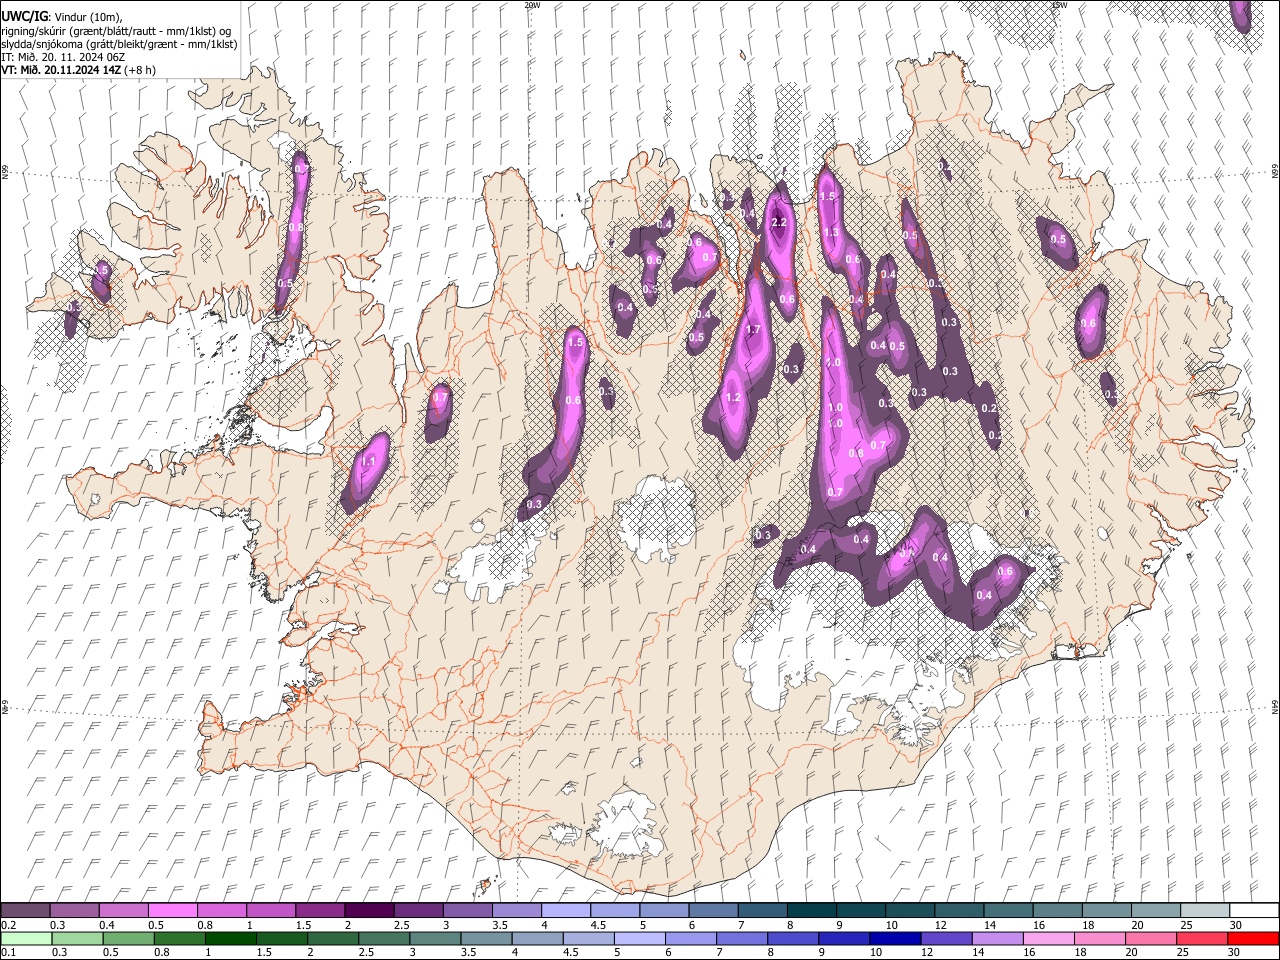This screenshot has width=1280, height=960.
Task: Click the 'IT: Mið. 20. 11. 2024 06Z' line
Action: coord(63,57)
